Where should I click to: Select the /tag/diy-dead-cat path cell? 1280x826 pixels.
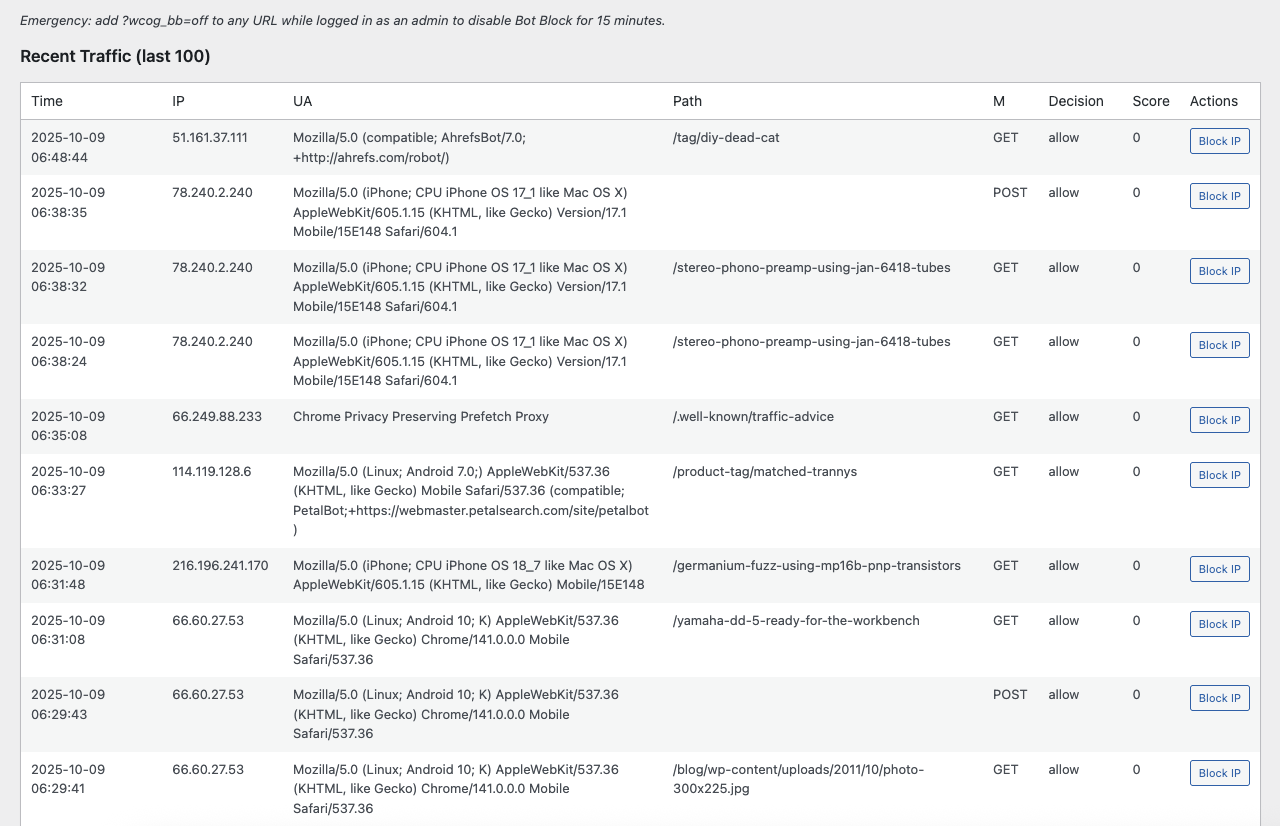pos(726,138)
